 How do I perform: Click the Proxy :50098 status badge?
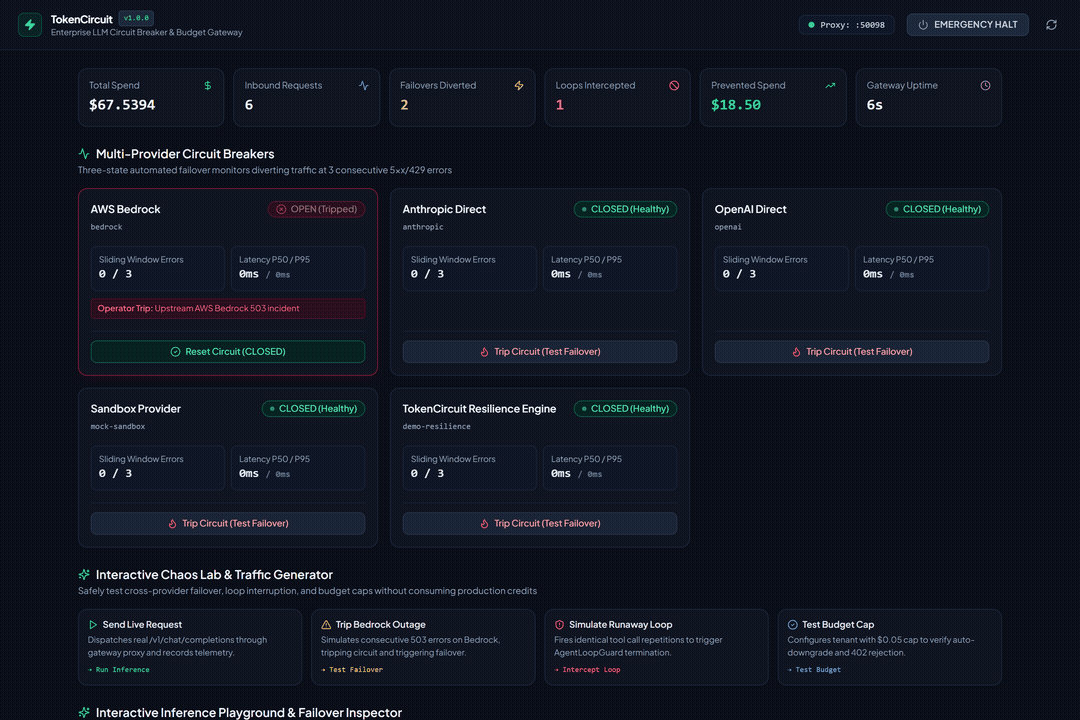(847, 25)
